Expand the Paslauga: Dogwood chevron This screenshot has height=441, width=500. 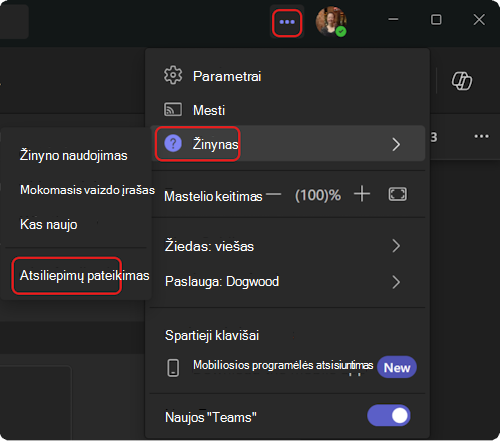pyautogui.click(x=396, y=282)
